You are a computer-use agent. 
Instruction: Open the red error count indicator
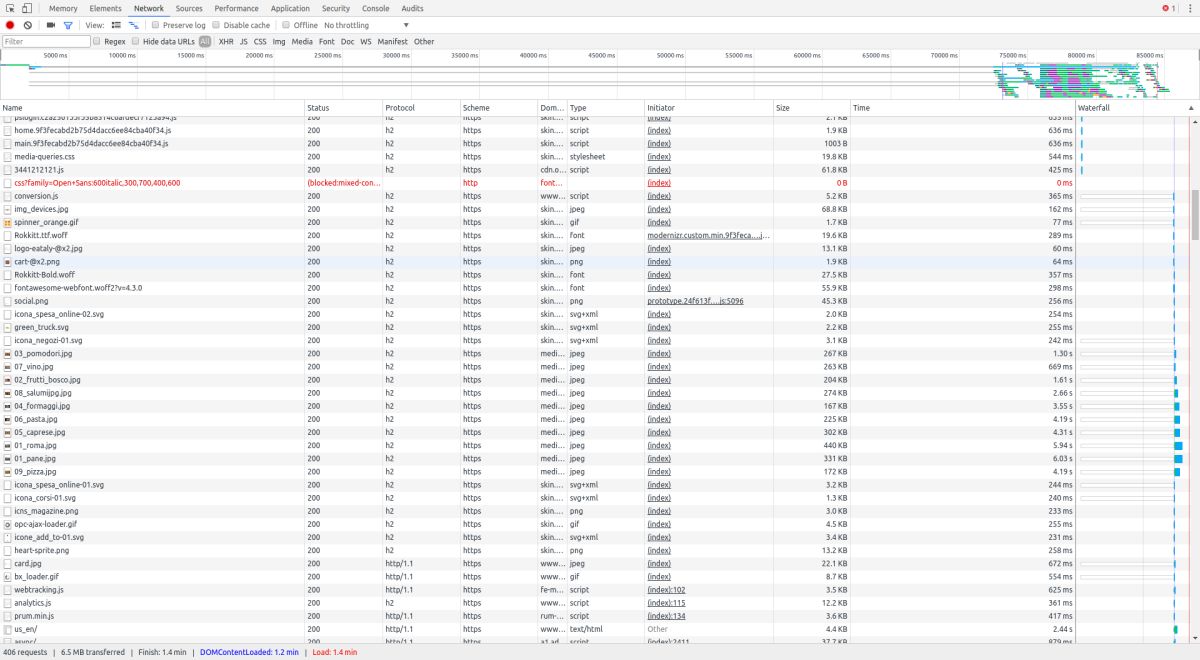coord(1167,8)
